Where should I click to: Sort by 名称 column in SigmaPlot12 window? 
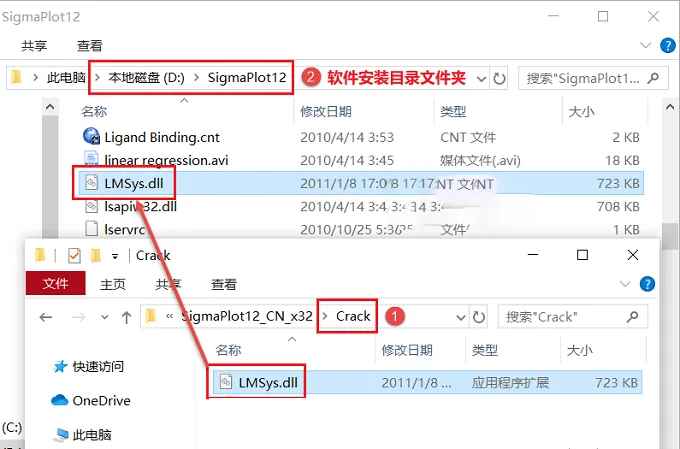point(94,111)
